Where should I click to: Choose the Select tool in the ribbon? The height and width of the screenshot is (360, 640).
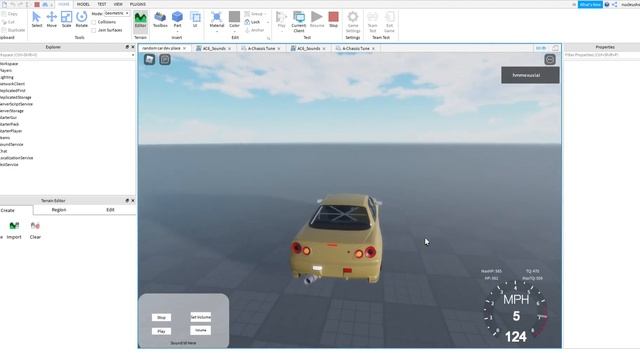click(37, 20)
